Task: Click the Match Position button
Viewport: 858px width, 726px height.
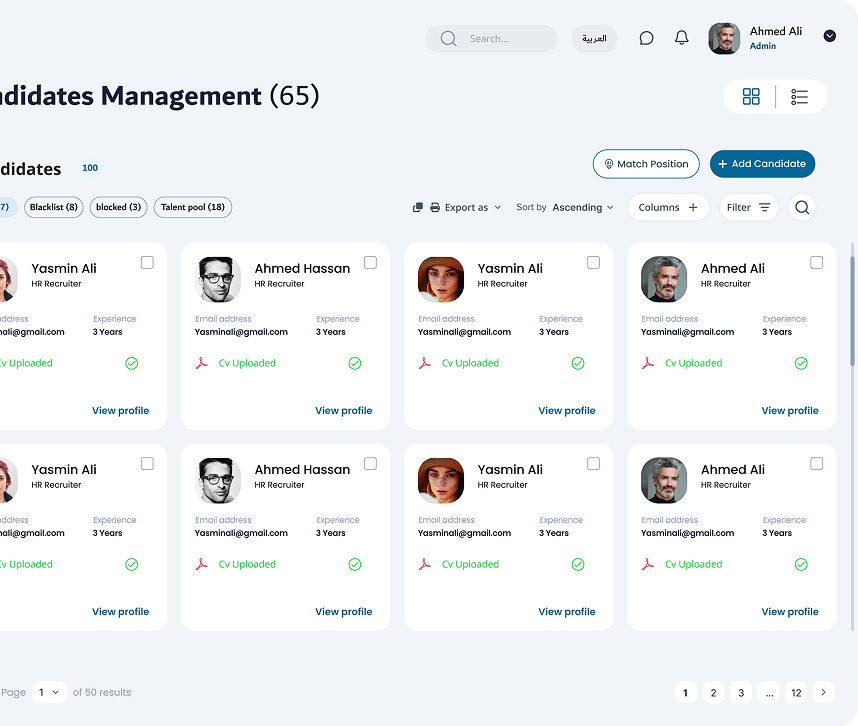Action: pos(646,164)
